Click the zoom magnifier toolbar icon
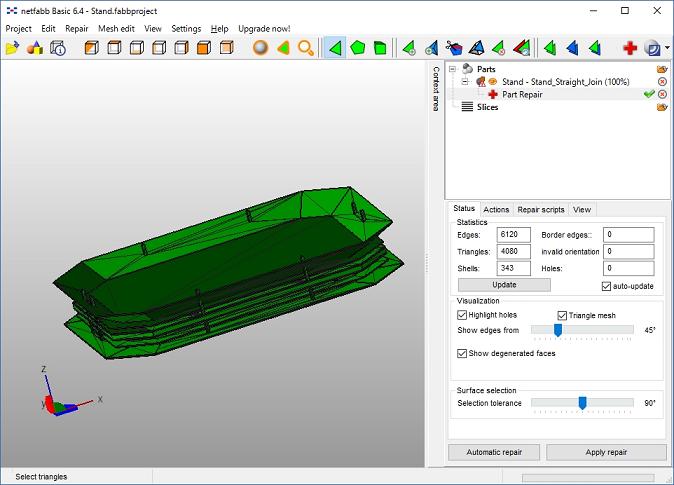 pos(306,48)
